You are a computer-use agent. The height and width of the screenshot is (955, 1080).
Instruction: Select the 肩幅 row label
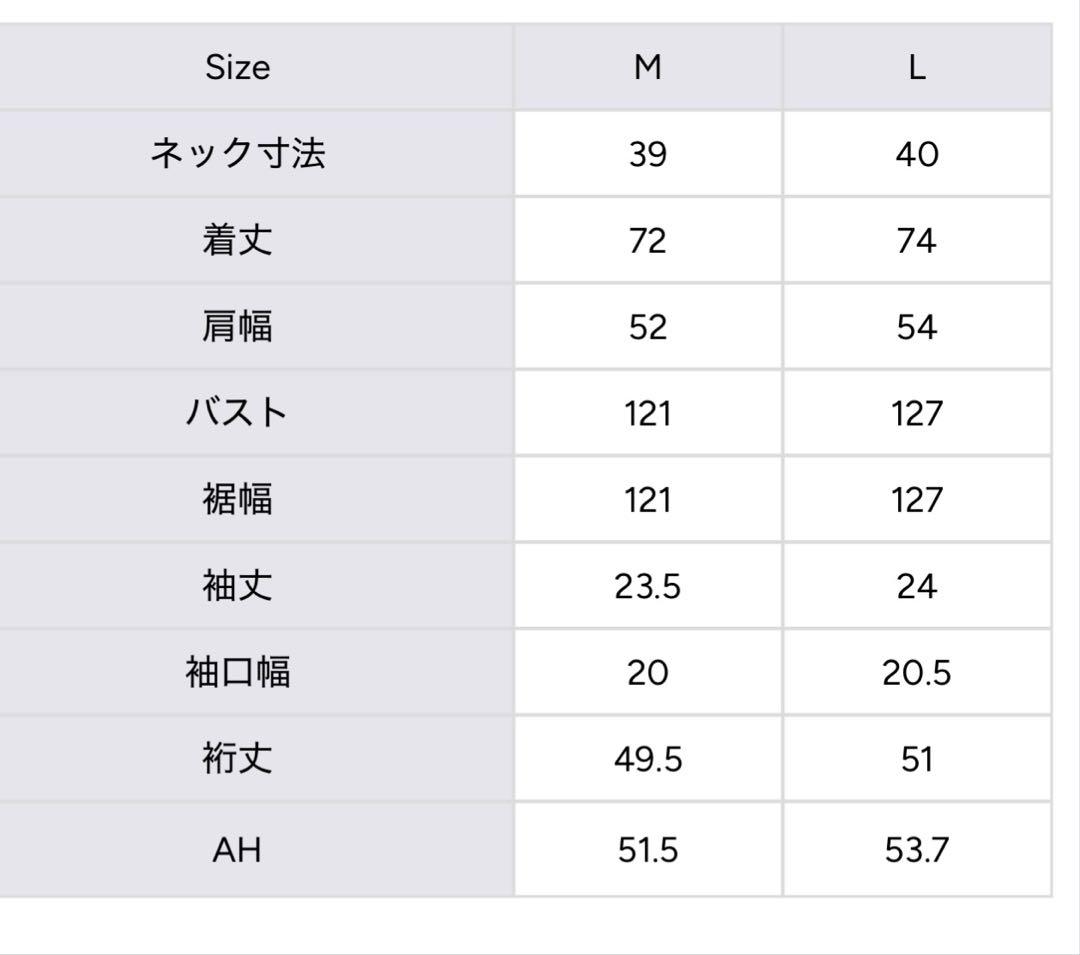coord(238,326)
